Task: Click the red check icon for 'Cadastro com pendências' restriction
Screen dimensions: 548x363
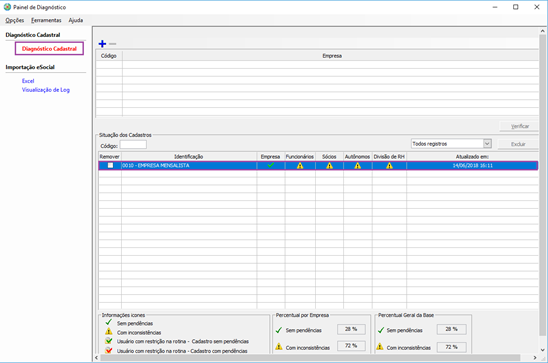Action: 109,350
